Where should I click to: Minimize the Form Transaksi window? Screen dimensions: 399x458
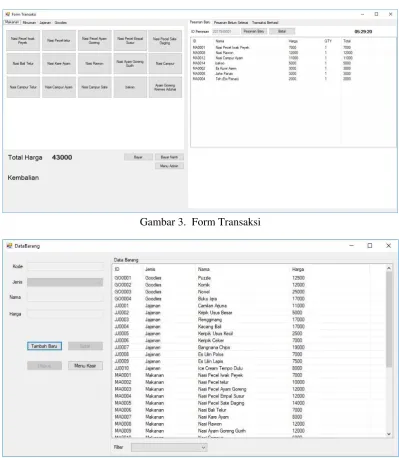pyautogui.click(x=362, y=14)
